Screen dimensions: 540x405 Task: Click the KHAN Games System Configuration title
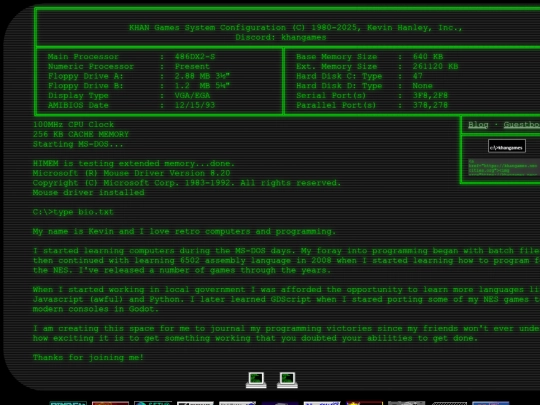coord(295,28)
